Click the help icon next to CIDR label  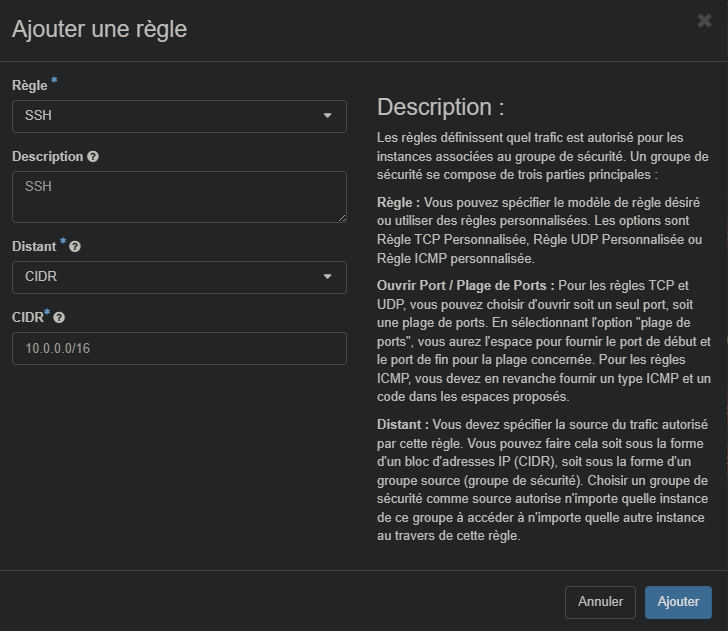(59, 317)
